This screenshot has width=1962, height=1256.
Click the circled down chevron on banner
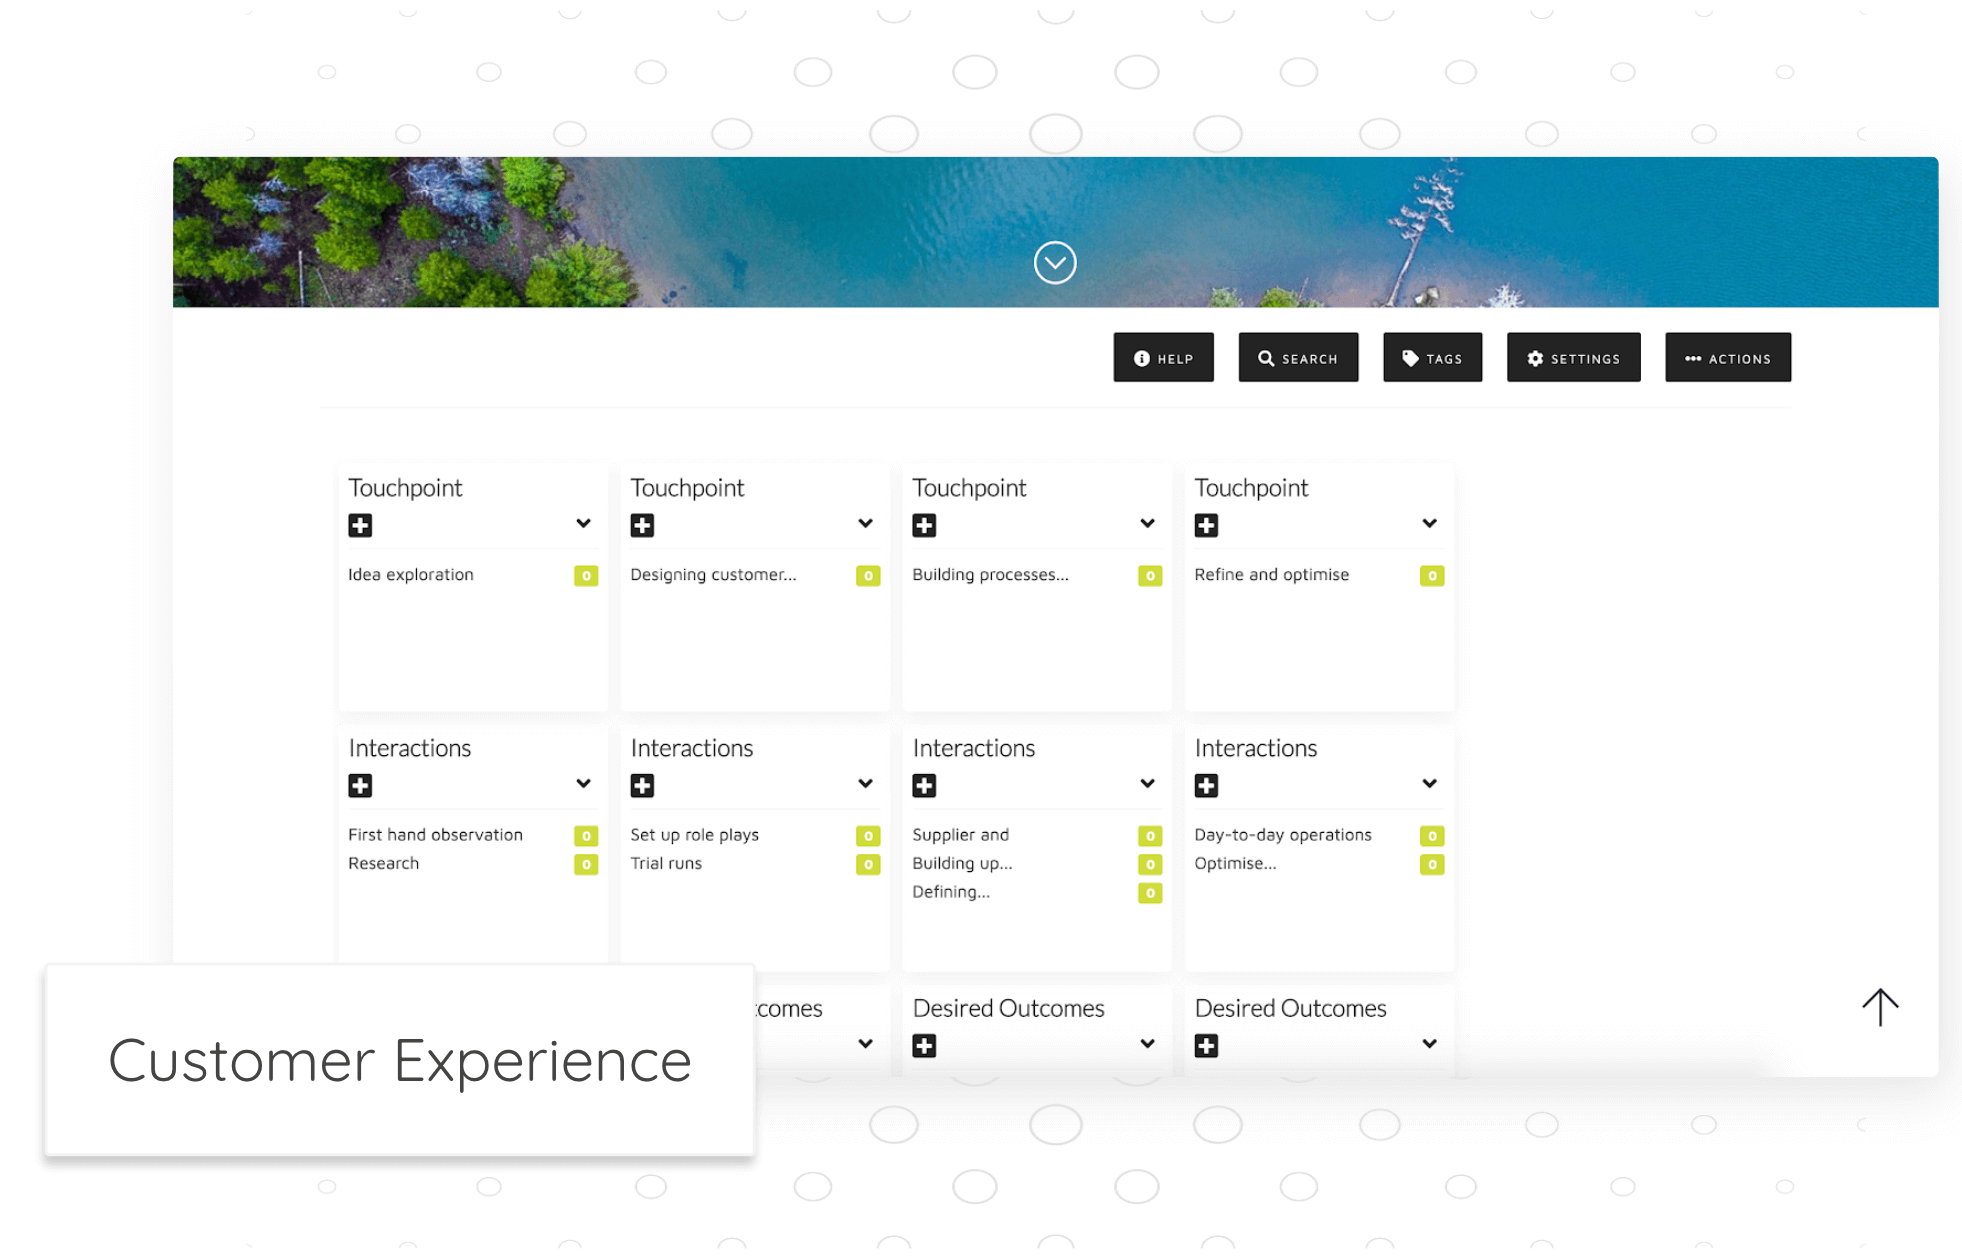[1054, 263]
